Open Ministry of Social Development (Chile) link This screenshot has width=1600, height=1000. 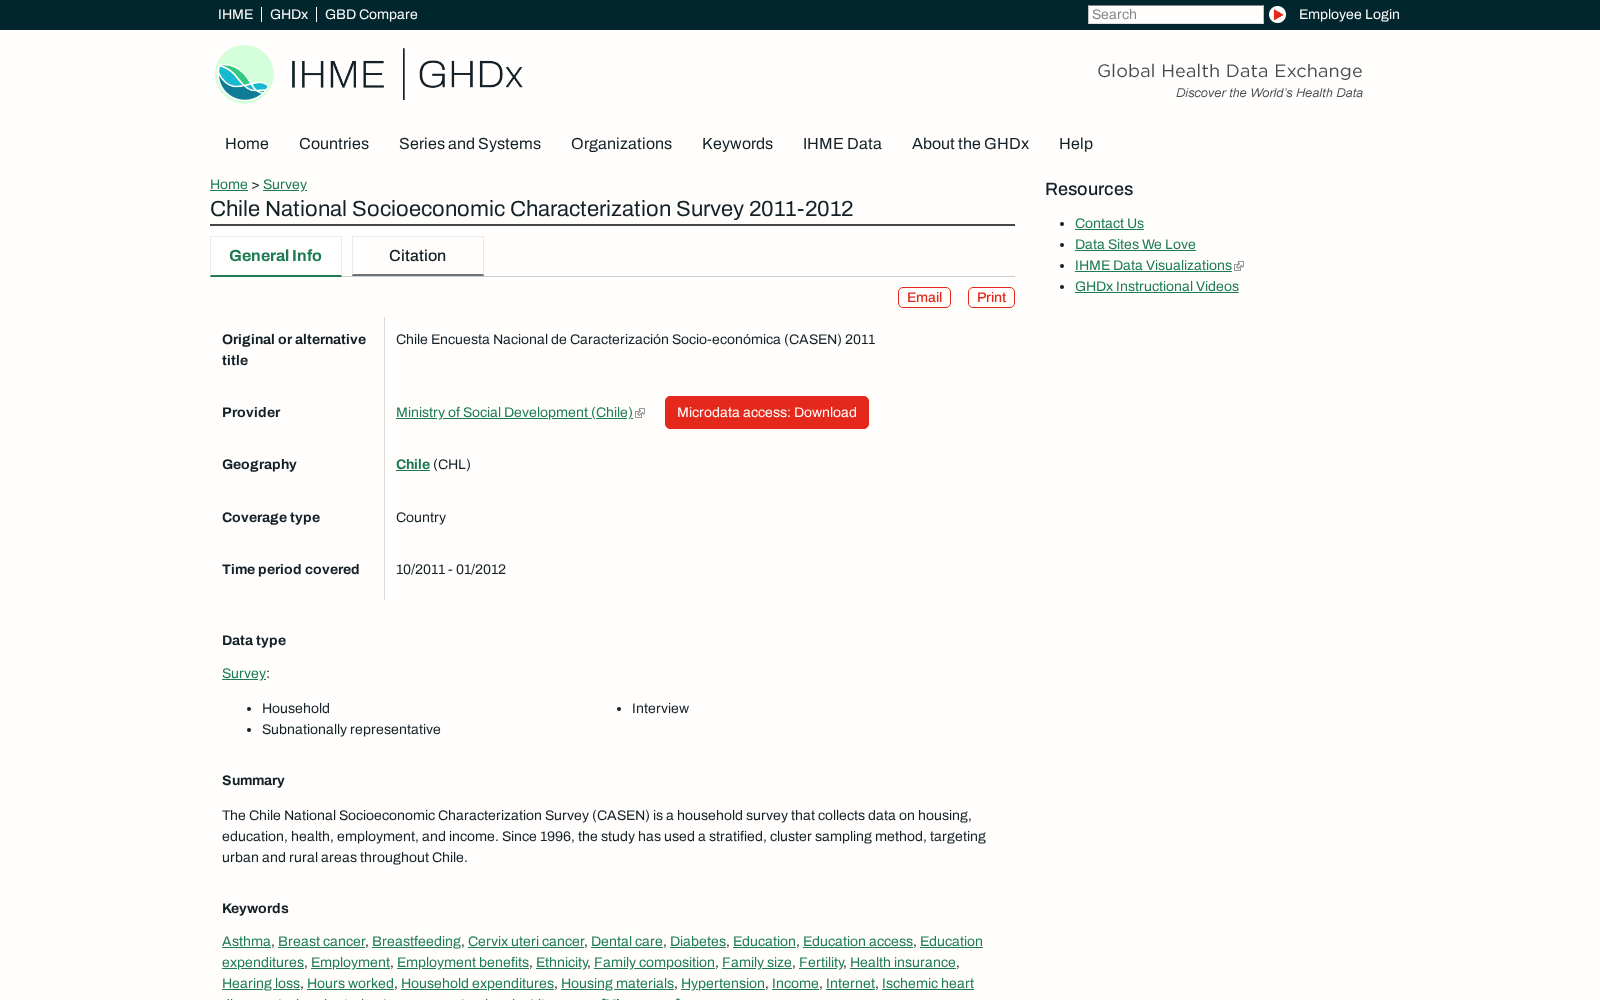tap(514, 412)
